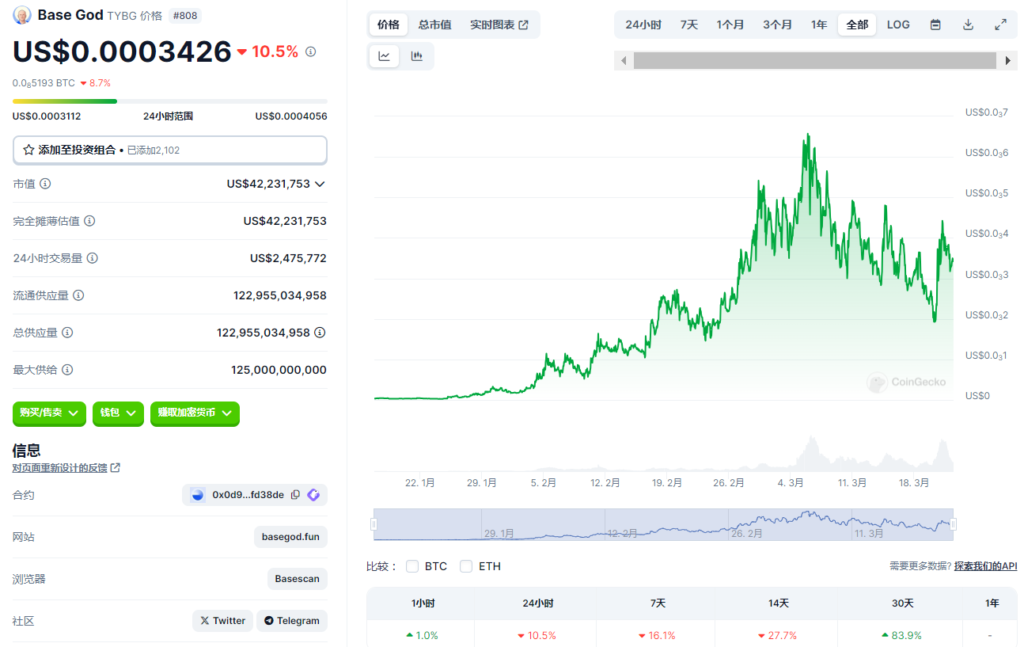Viewport: 1024px width, 647px height.
Task: Copy the contract address 0x0d9...fd38de
Action: pyautogui.click(x=295, y=495)
